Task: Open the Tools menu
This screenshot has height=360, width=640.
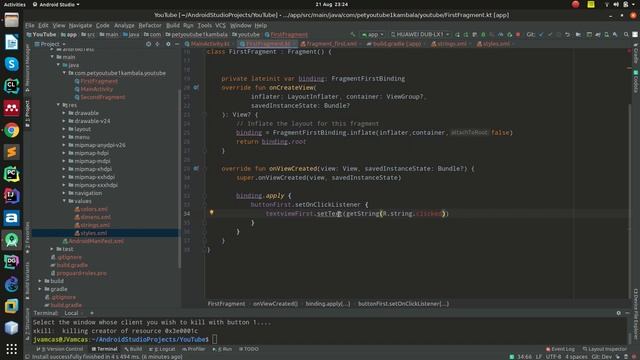Action: point(204,25)
